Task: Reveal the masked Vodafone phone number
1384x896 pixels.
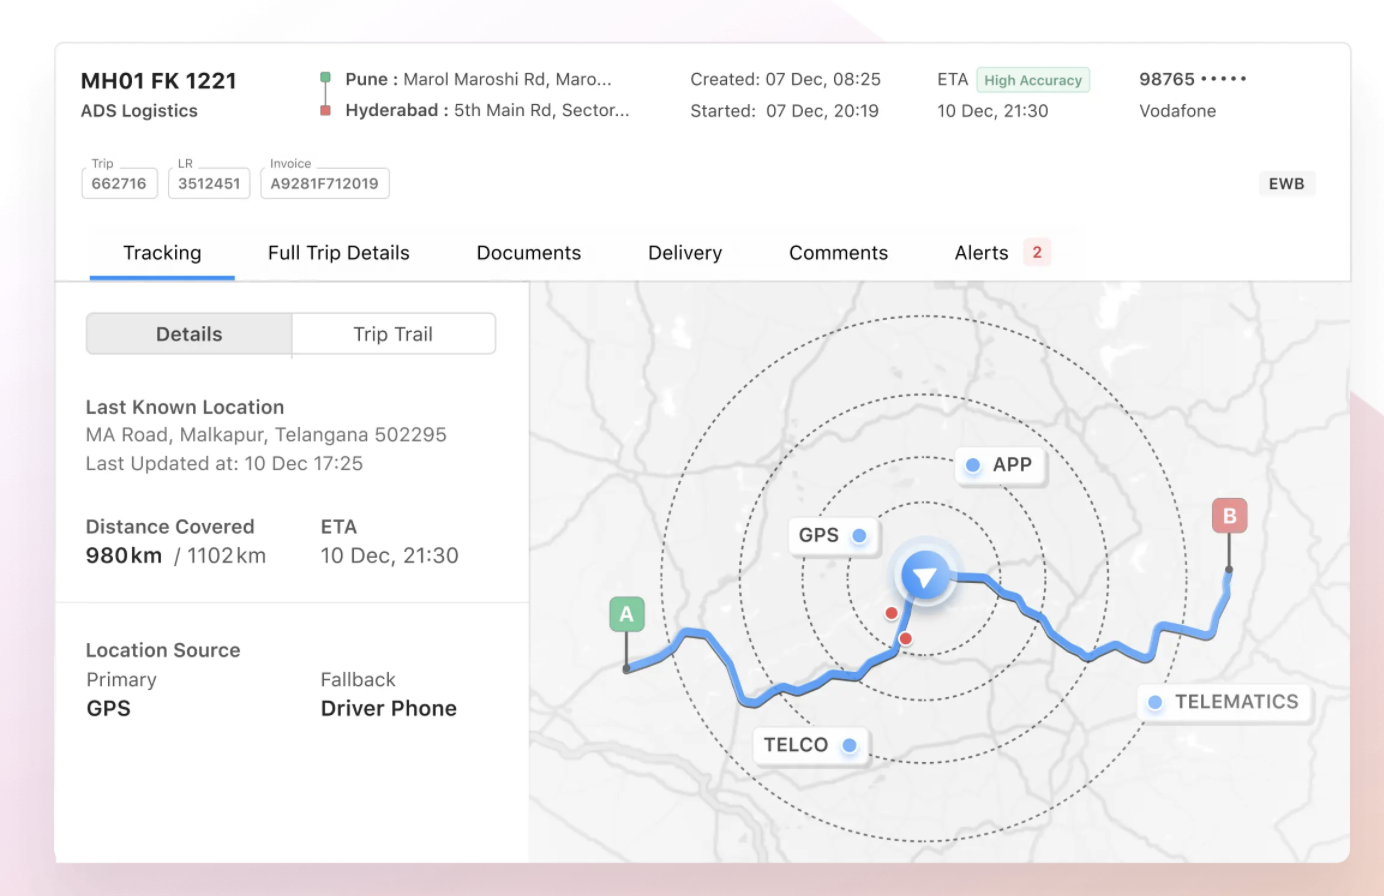Action: 1193,77
